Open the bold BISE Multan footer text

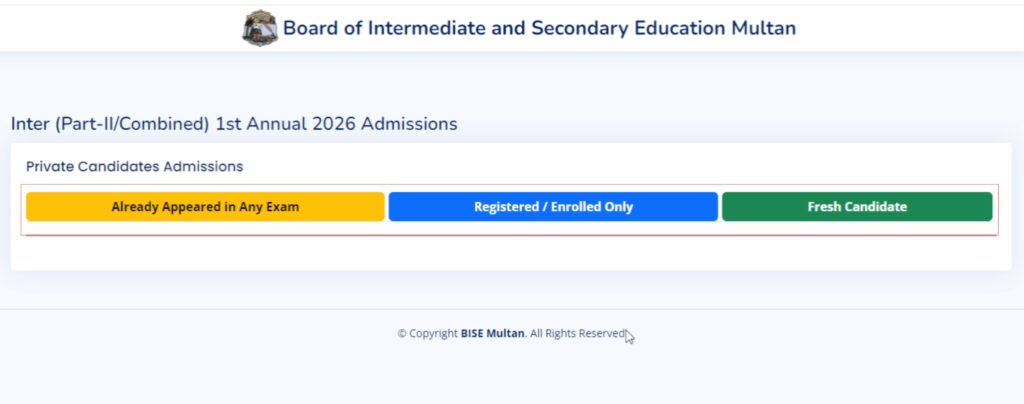point(492,333)
